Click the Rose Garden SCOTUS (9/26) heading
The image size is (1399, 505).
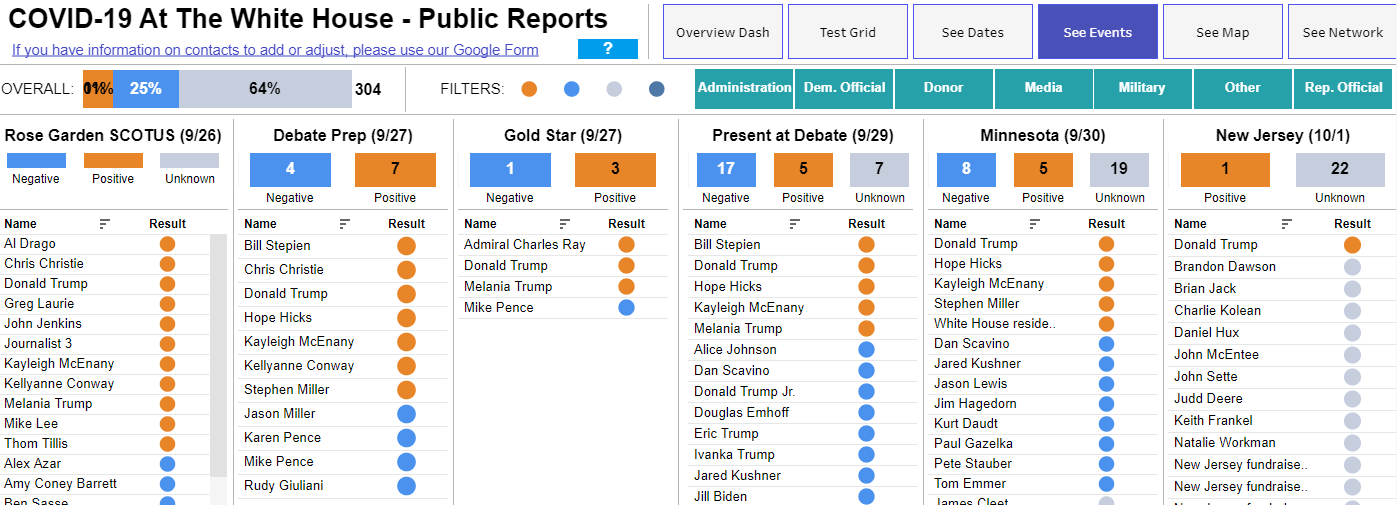tap(113, 135)
